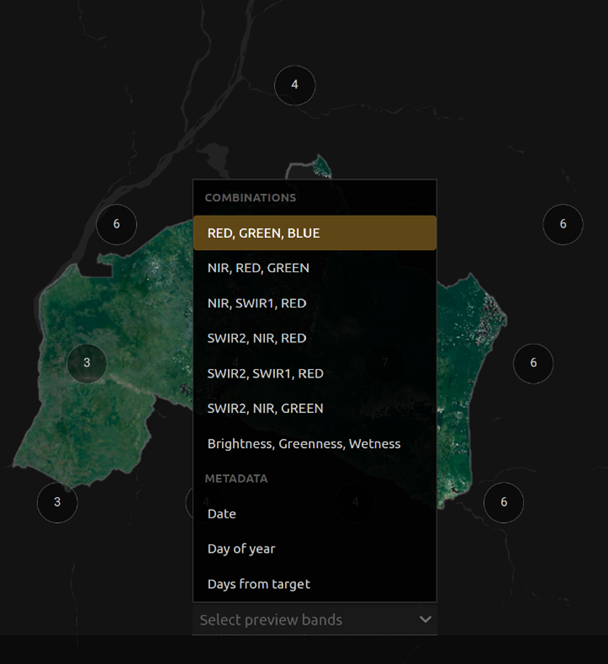Click the cluster marker labeled 4 above the dropdown
Viewport: 608px width, 664px height.
point(294,85)
